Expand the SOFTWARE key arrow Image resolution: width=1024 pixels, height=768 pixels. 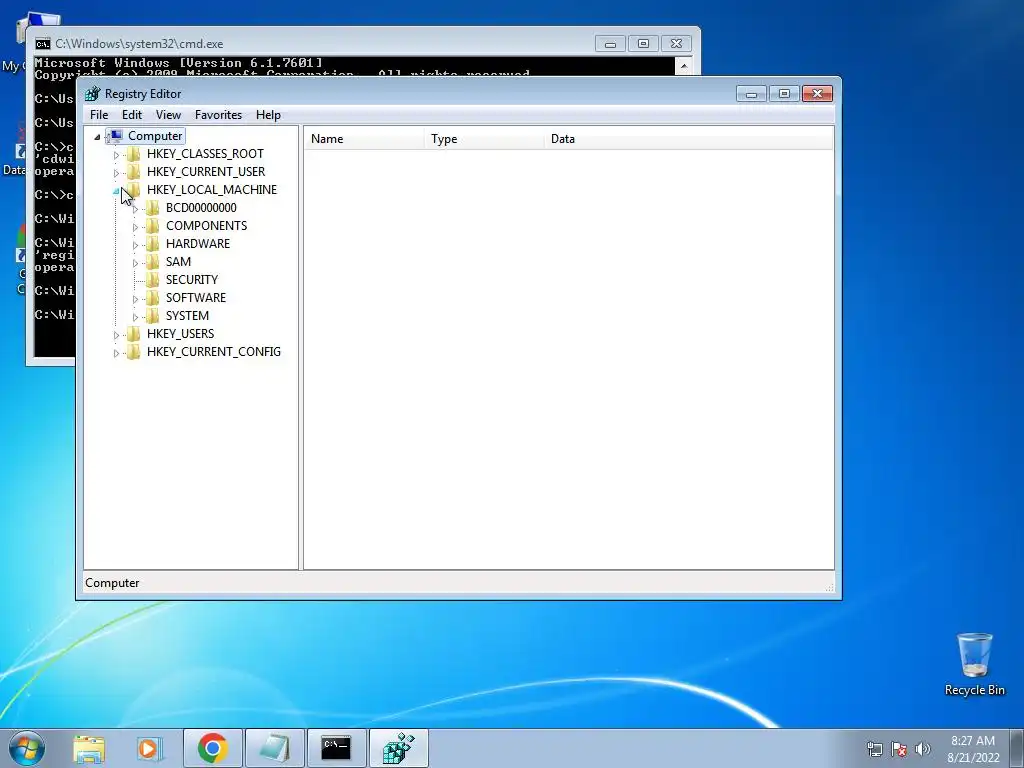click(x=135, y=299)
